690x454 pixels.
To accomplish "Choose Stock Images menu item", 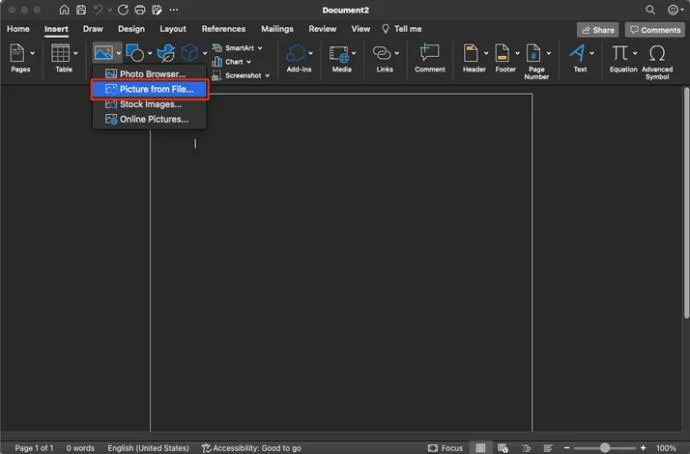I will pos(149,104).
